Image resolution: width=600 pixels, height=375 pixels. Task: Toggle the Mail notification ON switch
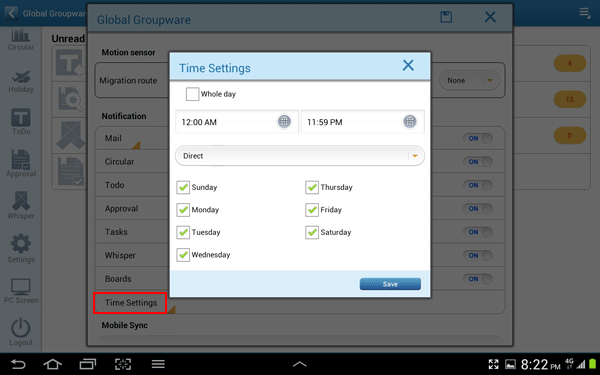pyautogui.click(x=478, y=138)
